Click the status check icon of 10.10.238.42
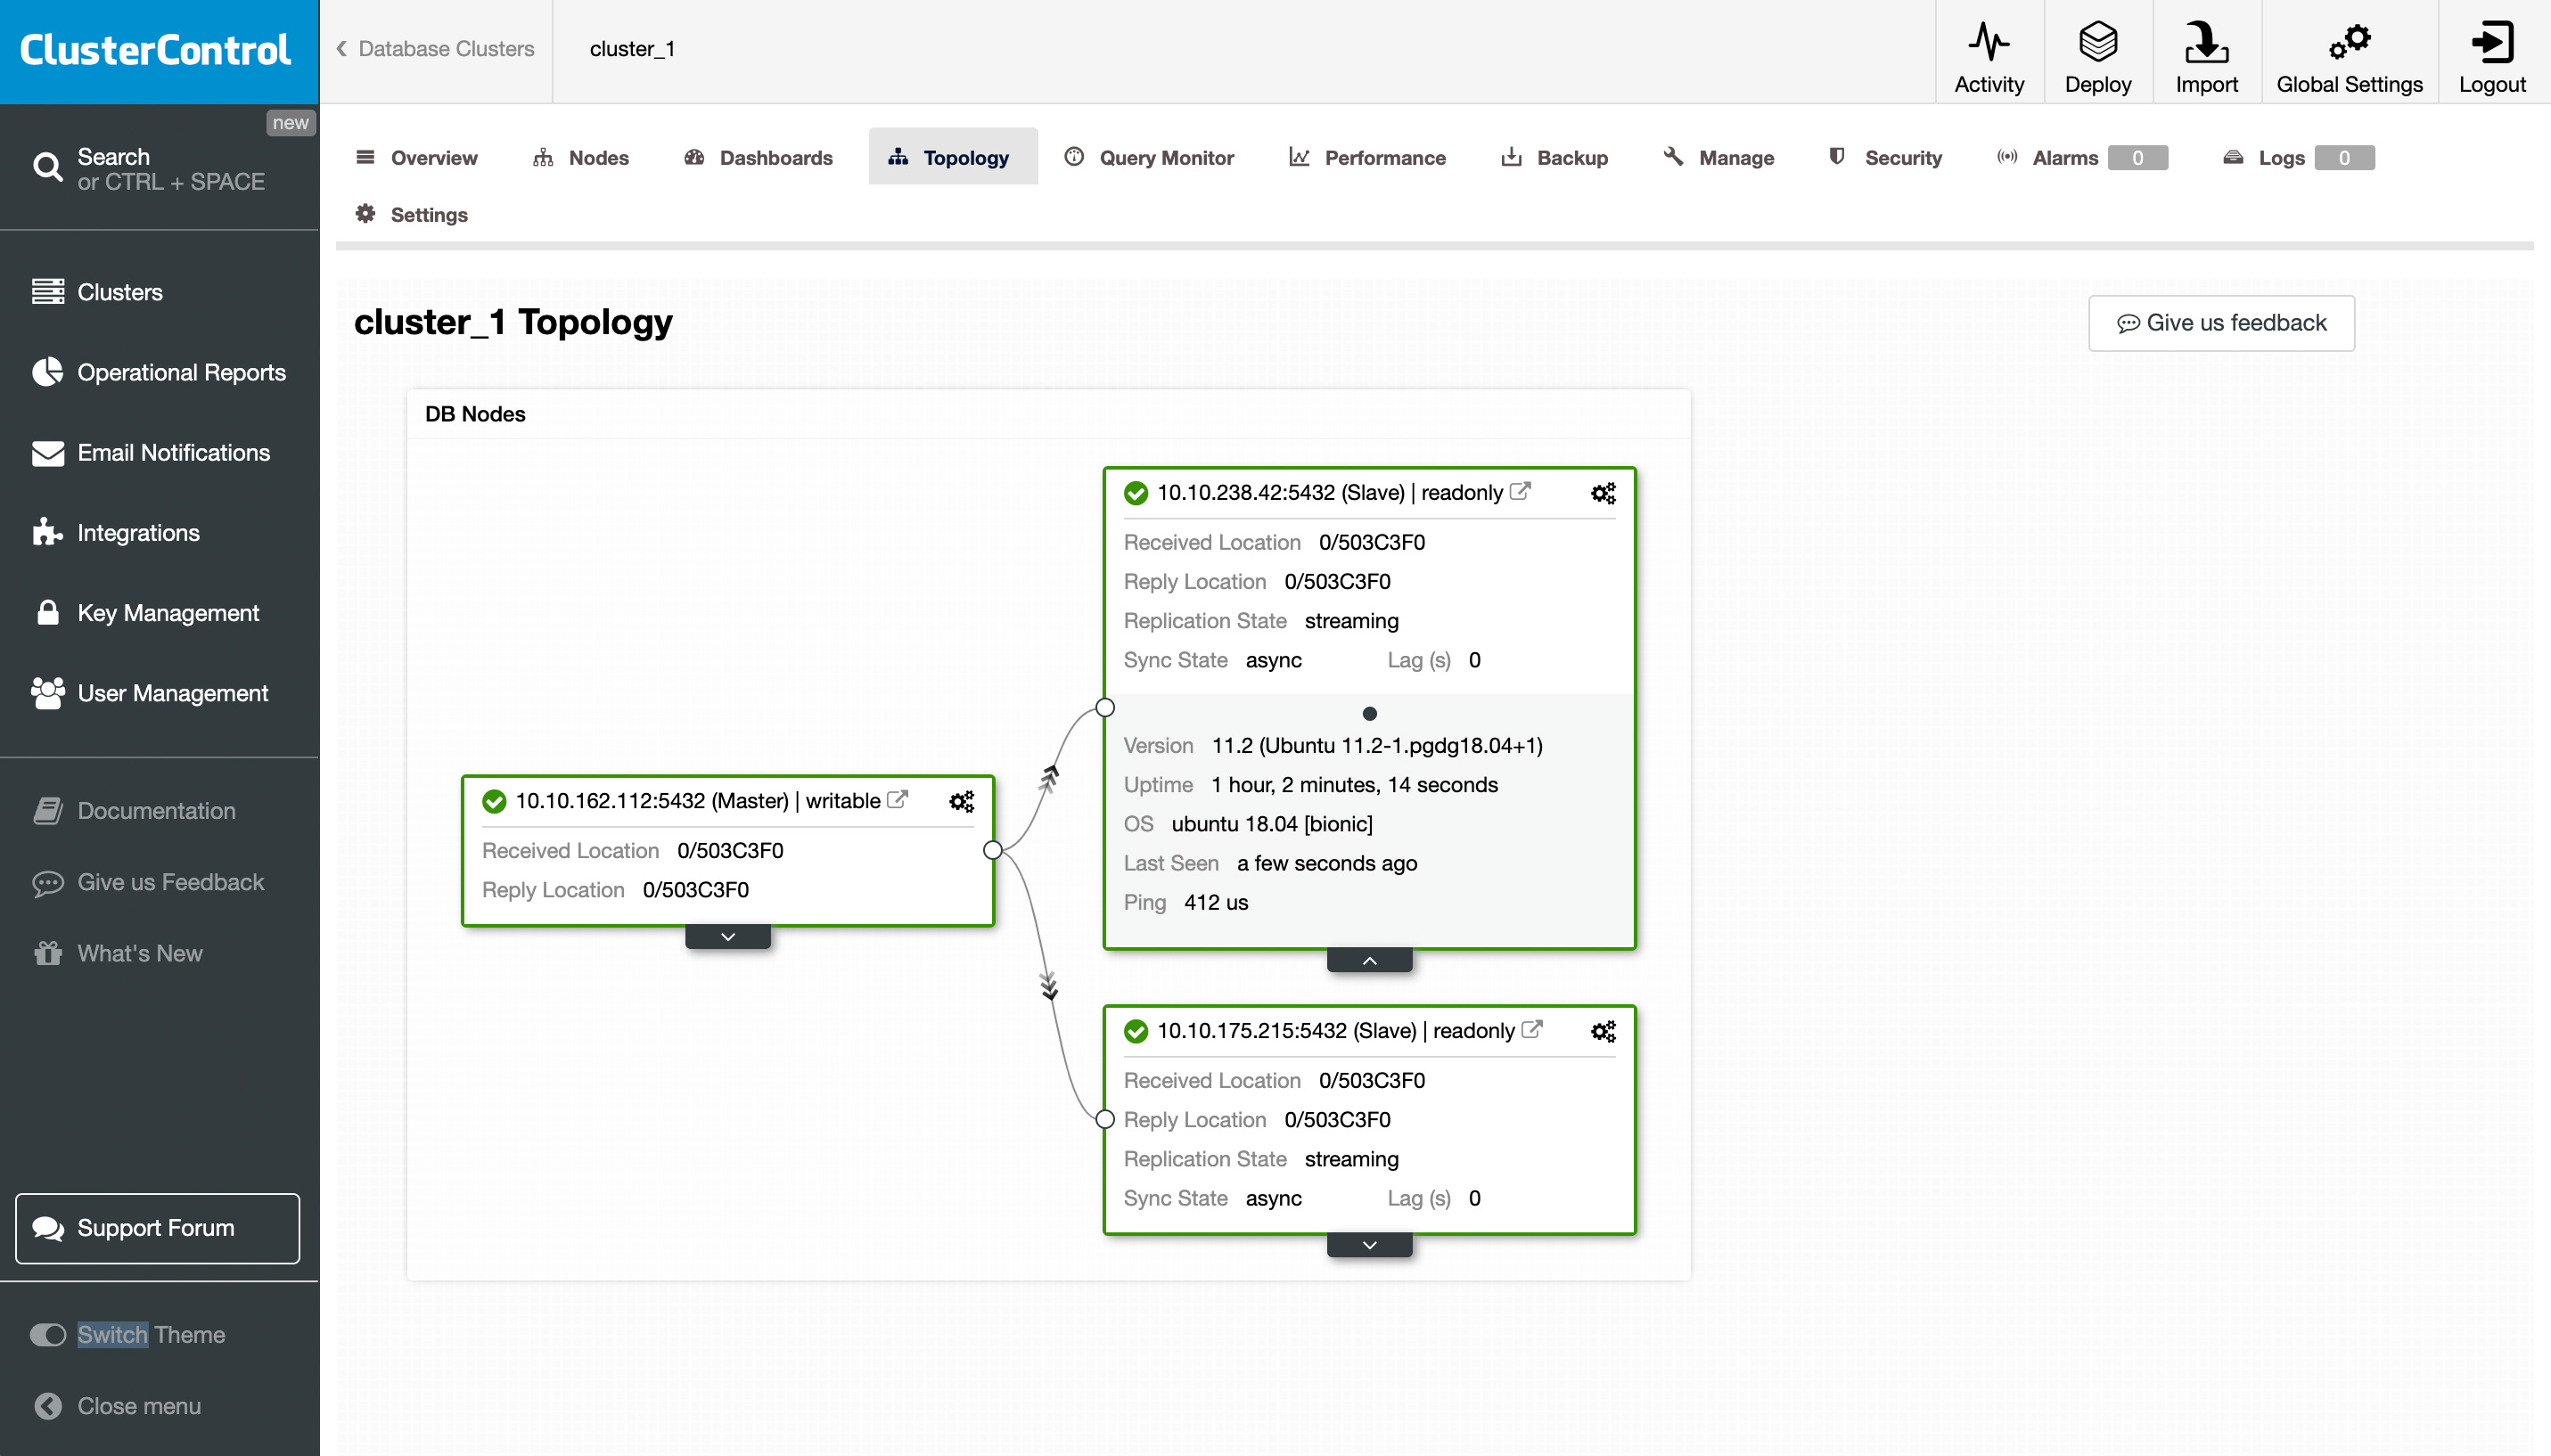 point(1136,493)
